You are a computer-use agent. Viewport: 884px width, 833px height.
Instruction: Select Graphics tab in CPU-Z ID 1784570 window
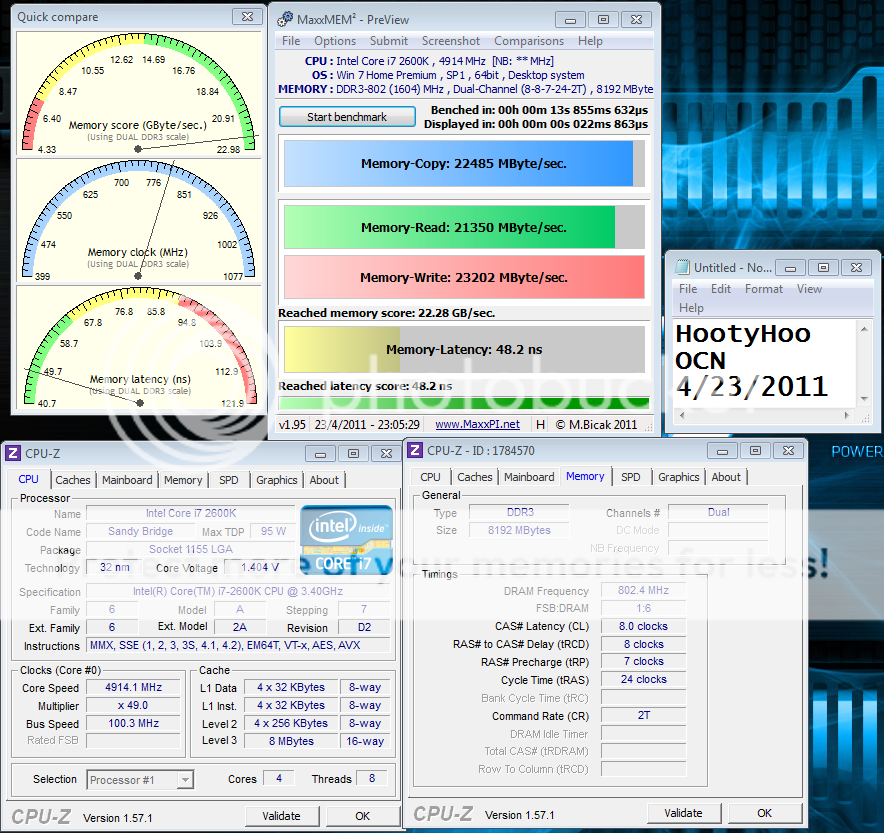678,477
